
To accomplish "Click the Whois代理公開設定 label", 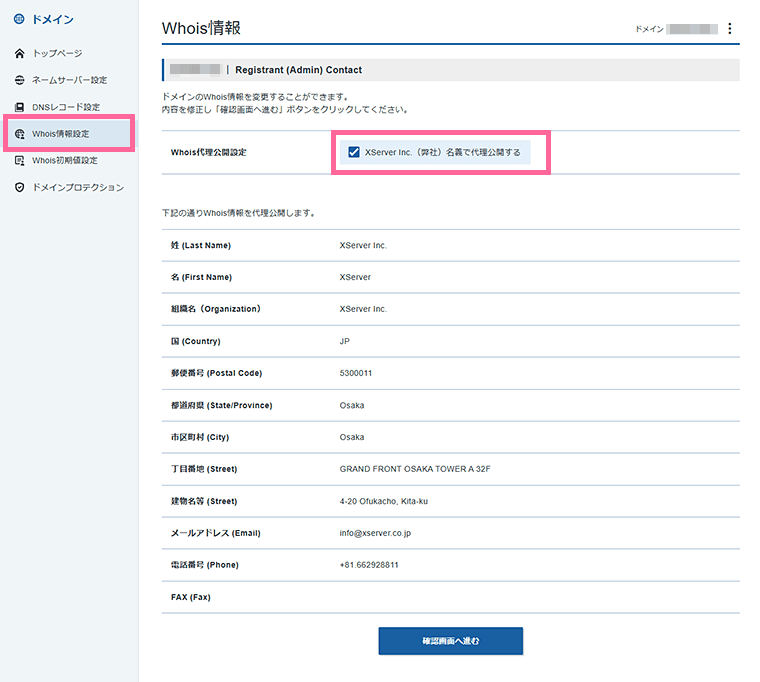I will click(x=208, y=152).
